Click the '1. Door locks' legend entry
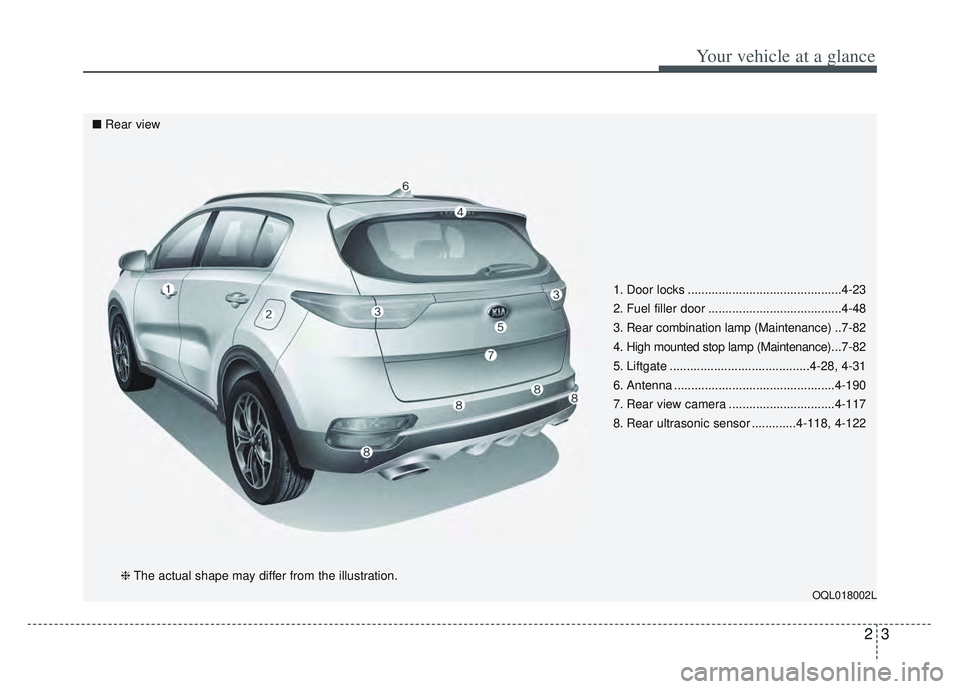The height and width of the screenshot is (689, 960). 739,290
